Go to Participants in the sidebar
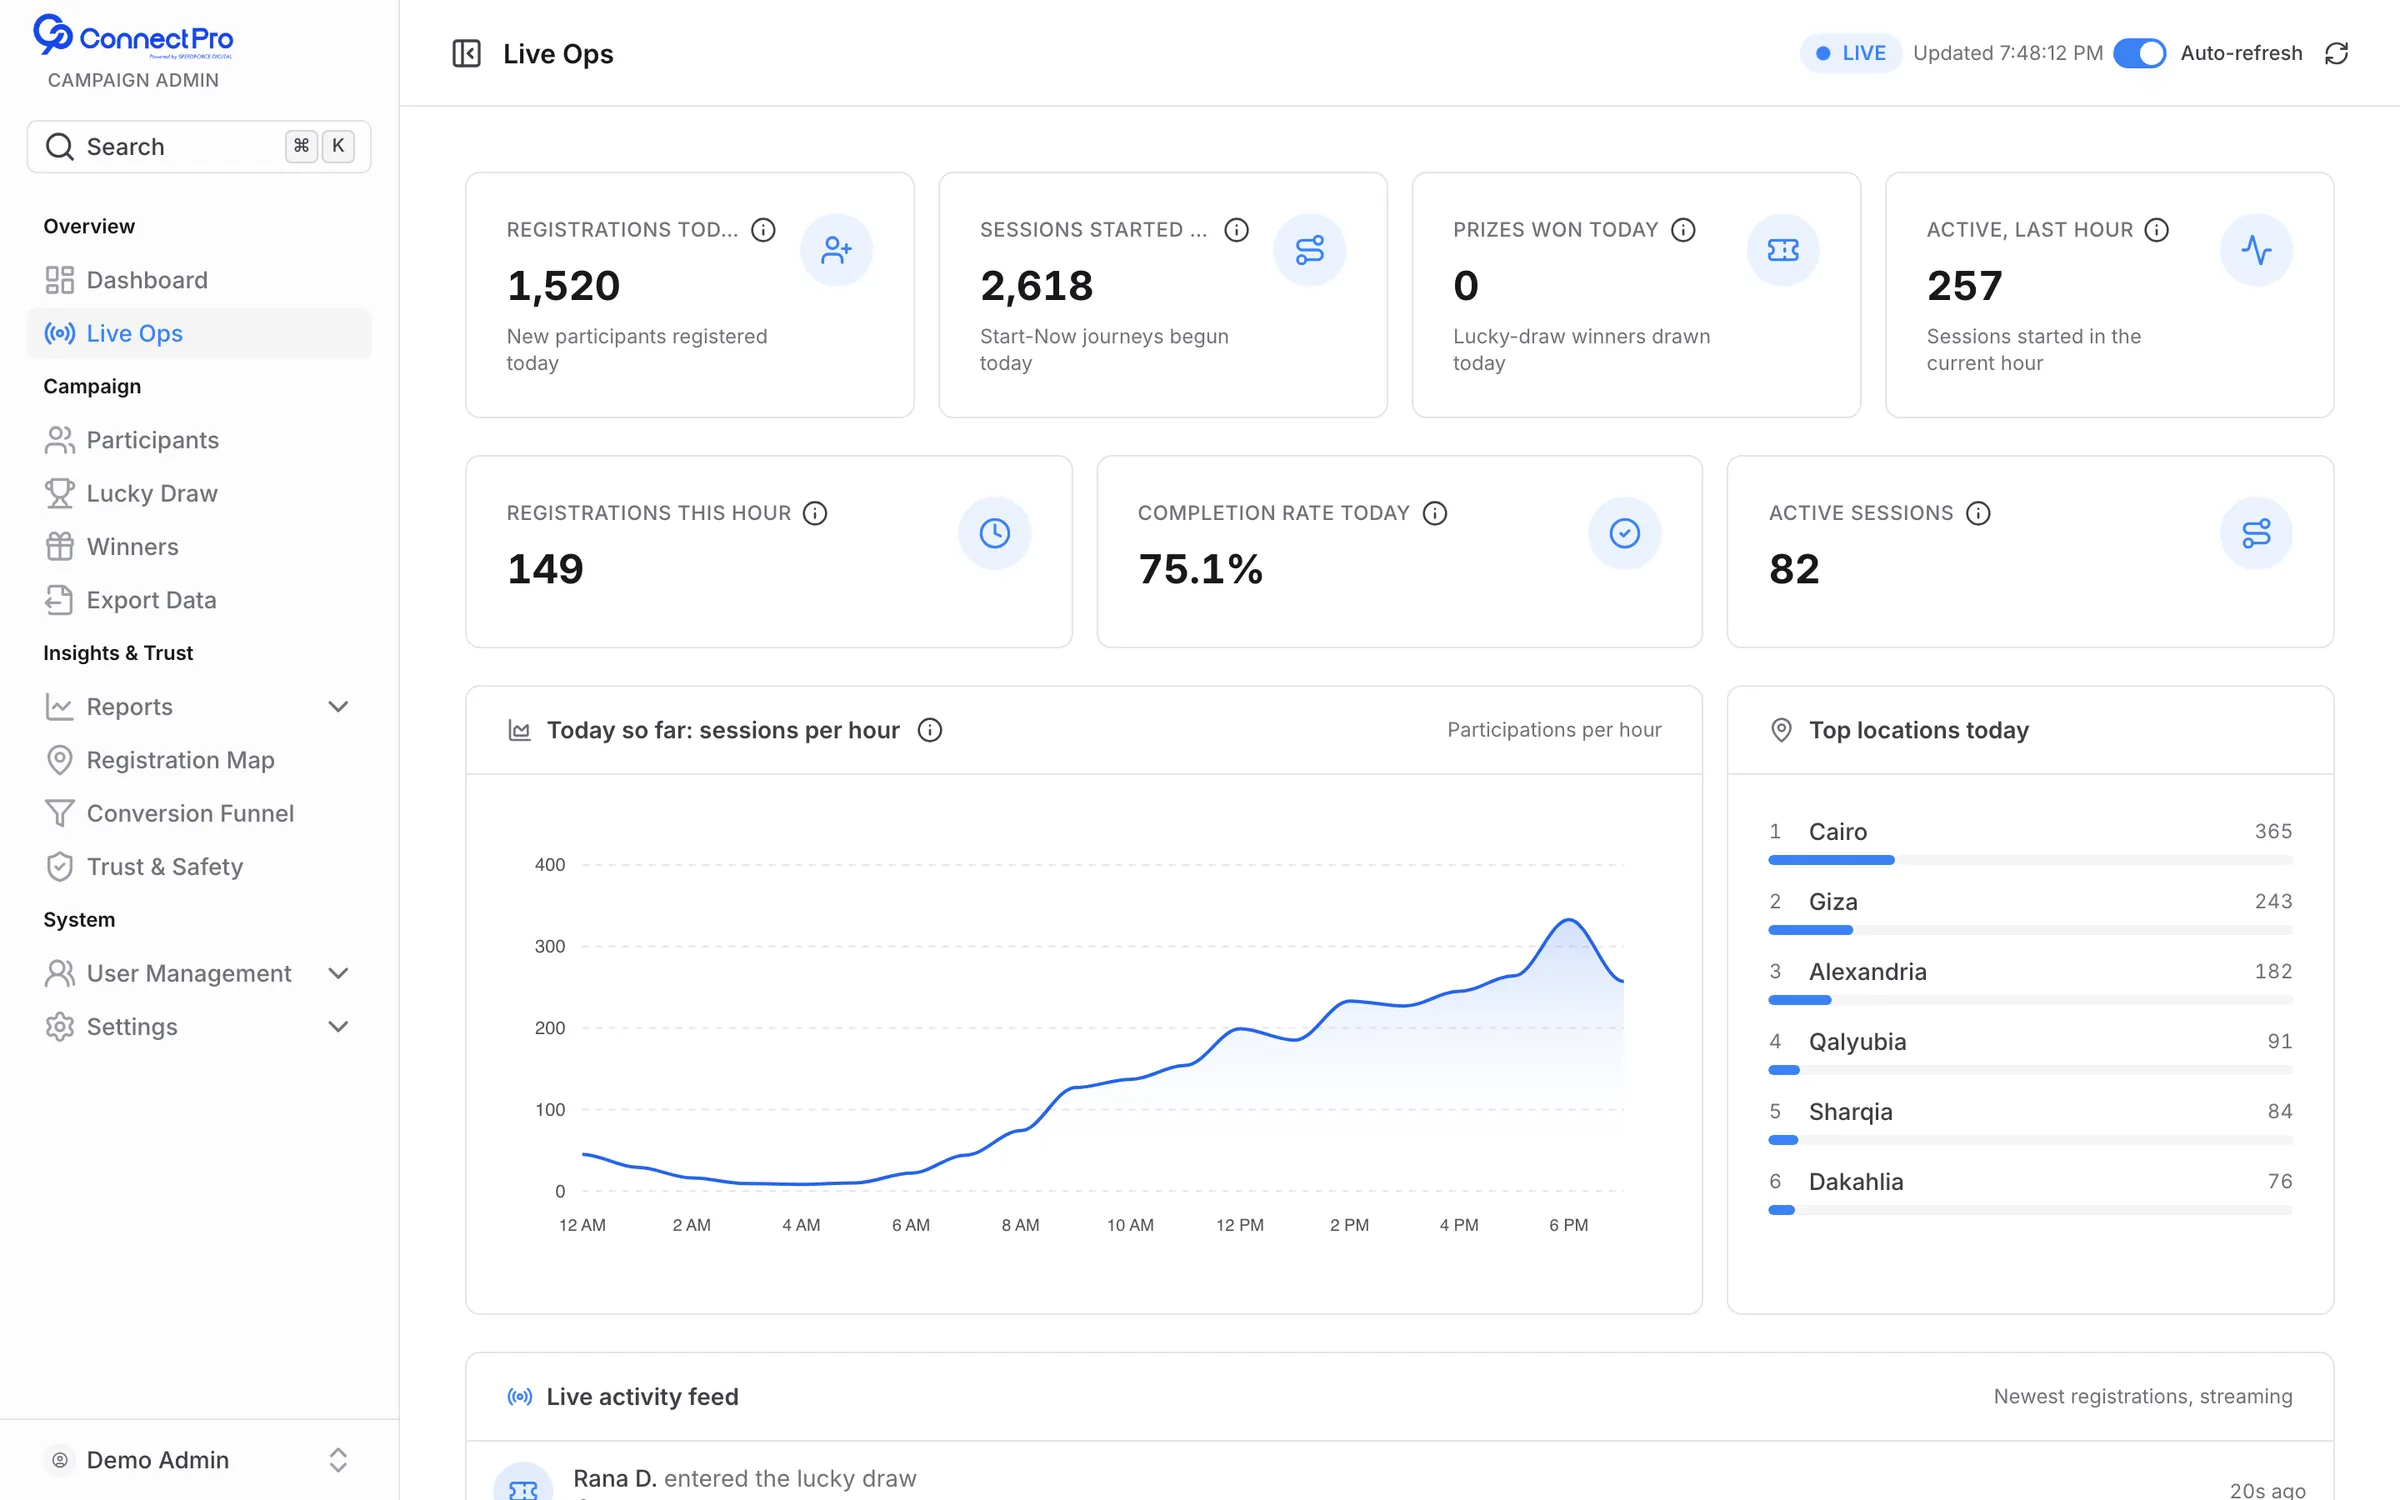 coord(199,440)
